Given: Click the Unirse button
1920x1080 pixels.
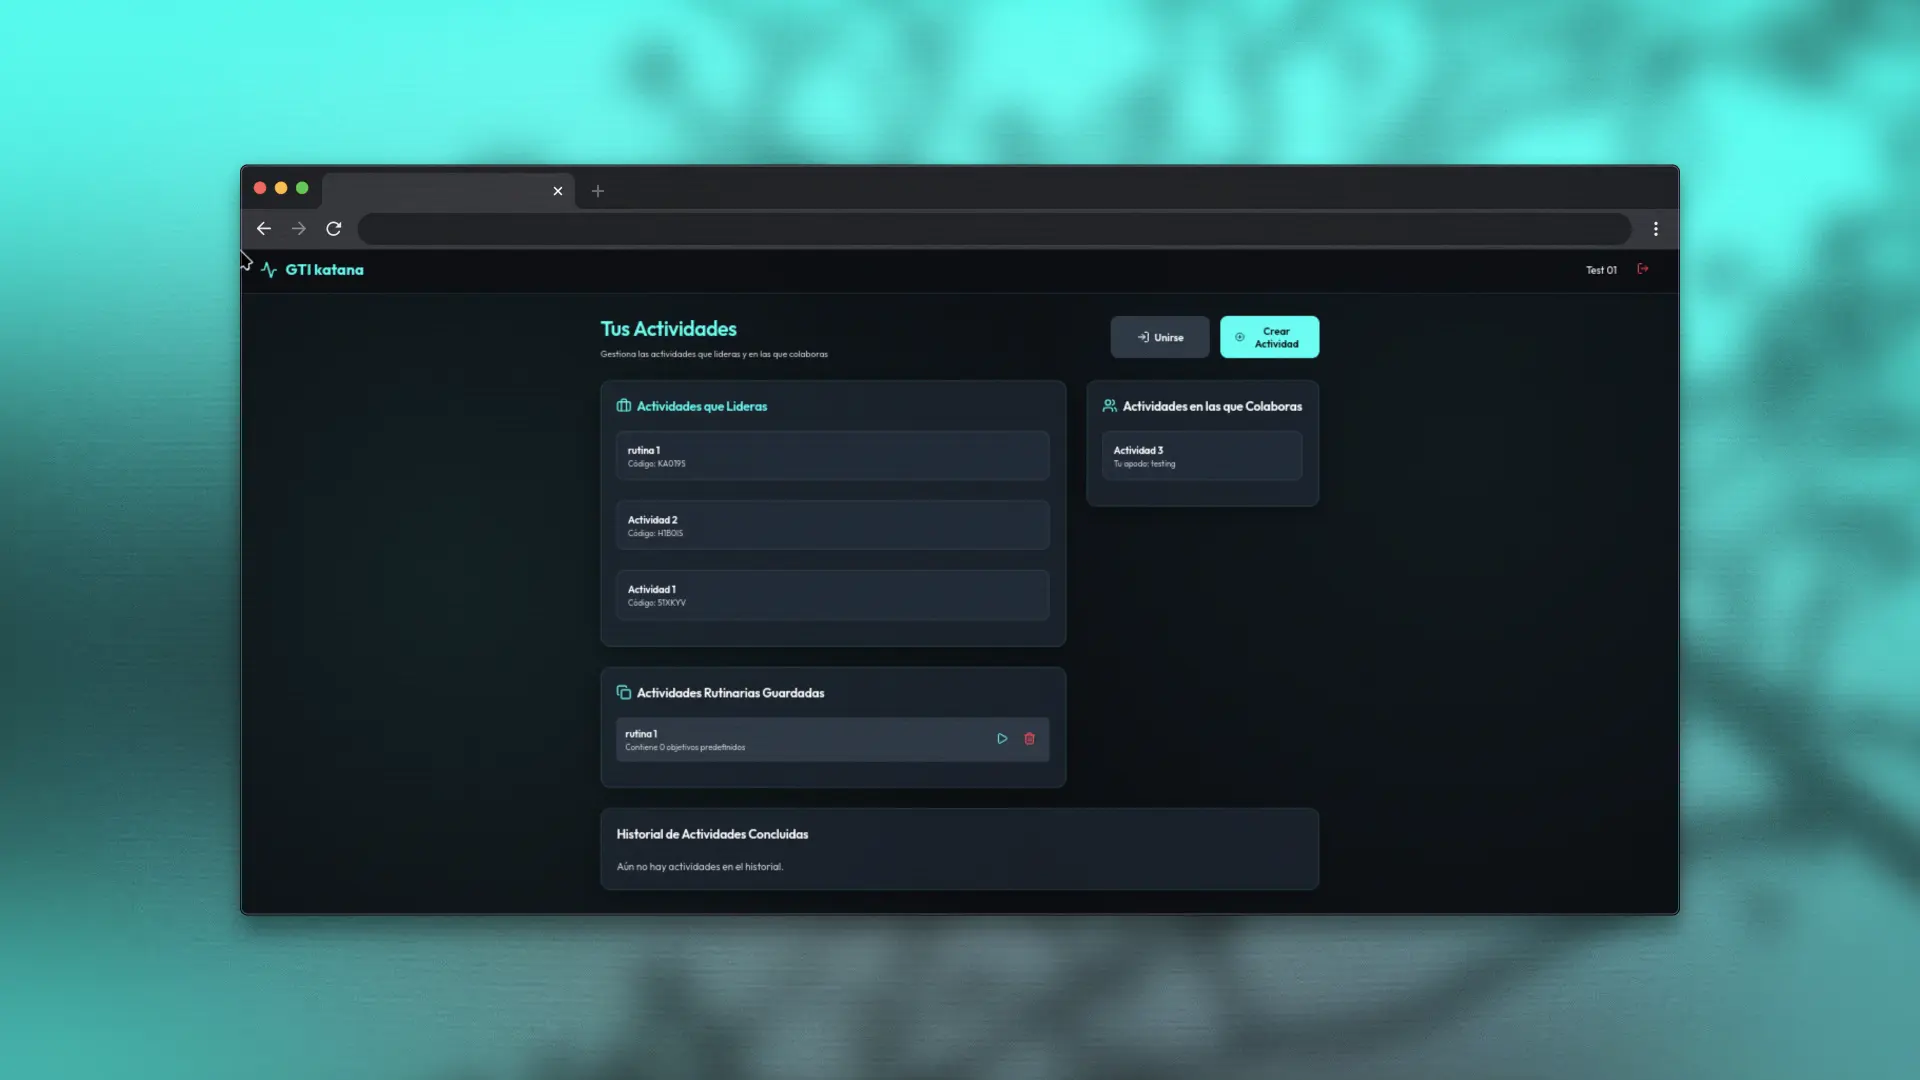Looking at the screenshot, I should point(1160,337).
